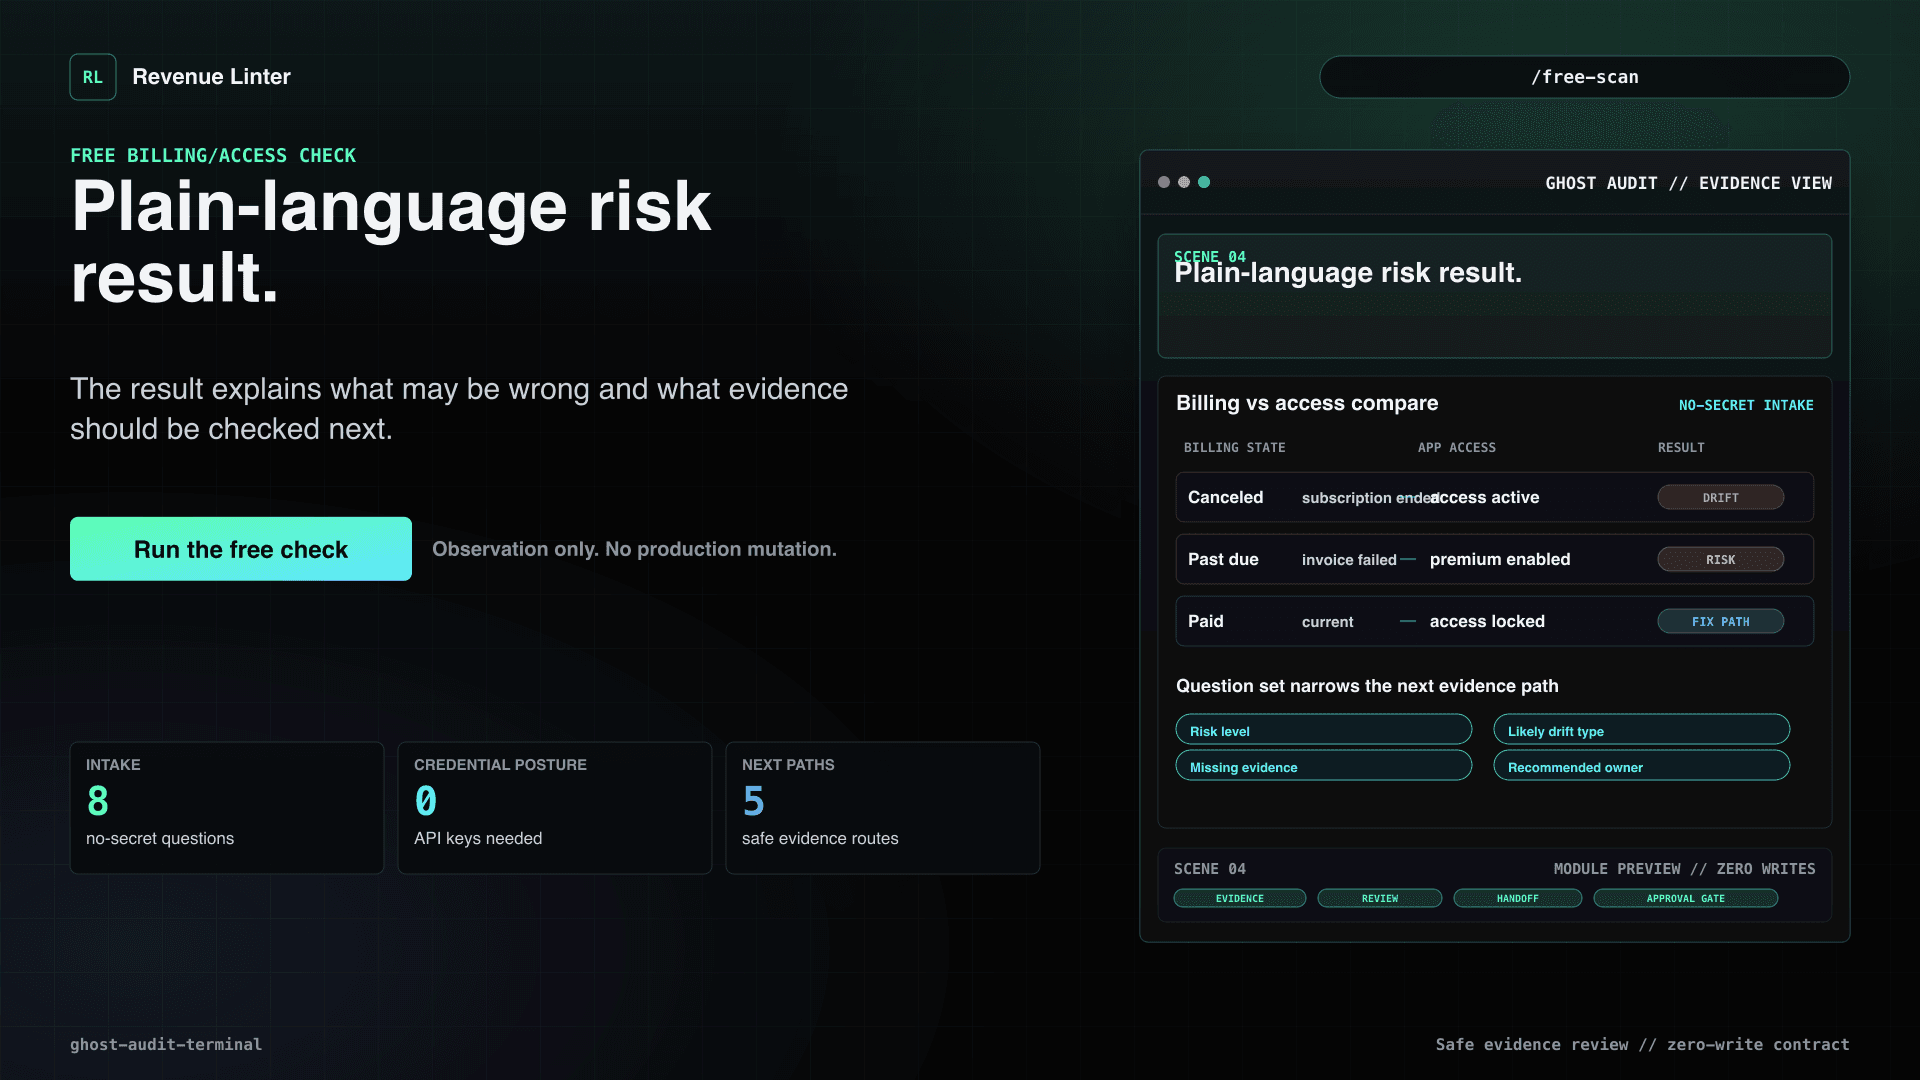The height and width of the screenshot is (1080, 1920).
Task: Open the CREDENTIAL POSTURE stat card
Action: (x=555, y=808)
